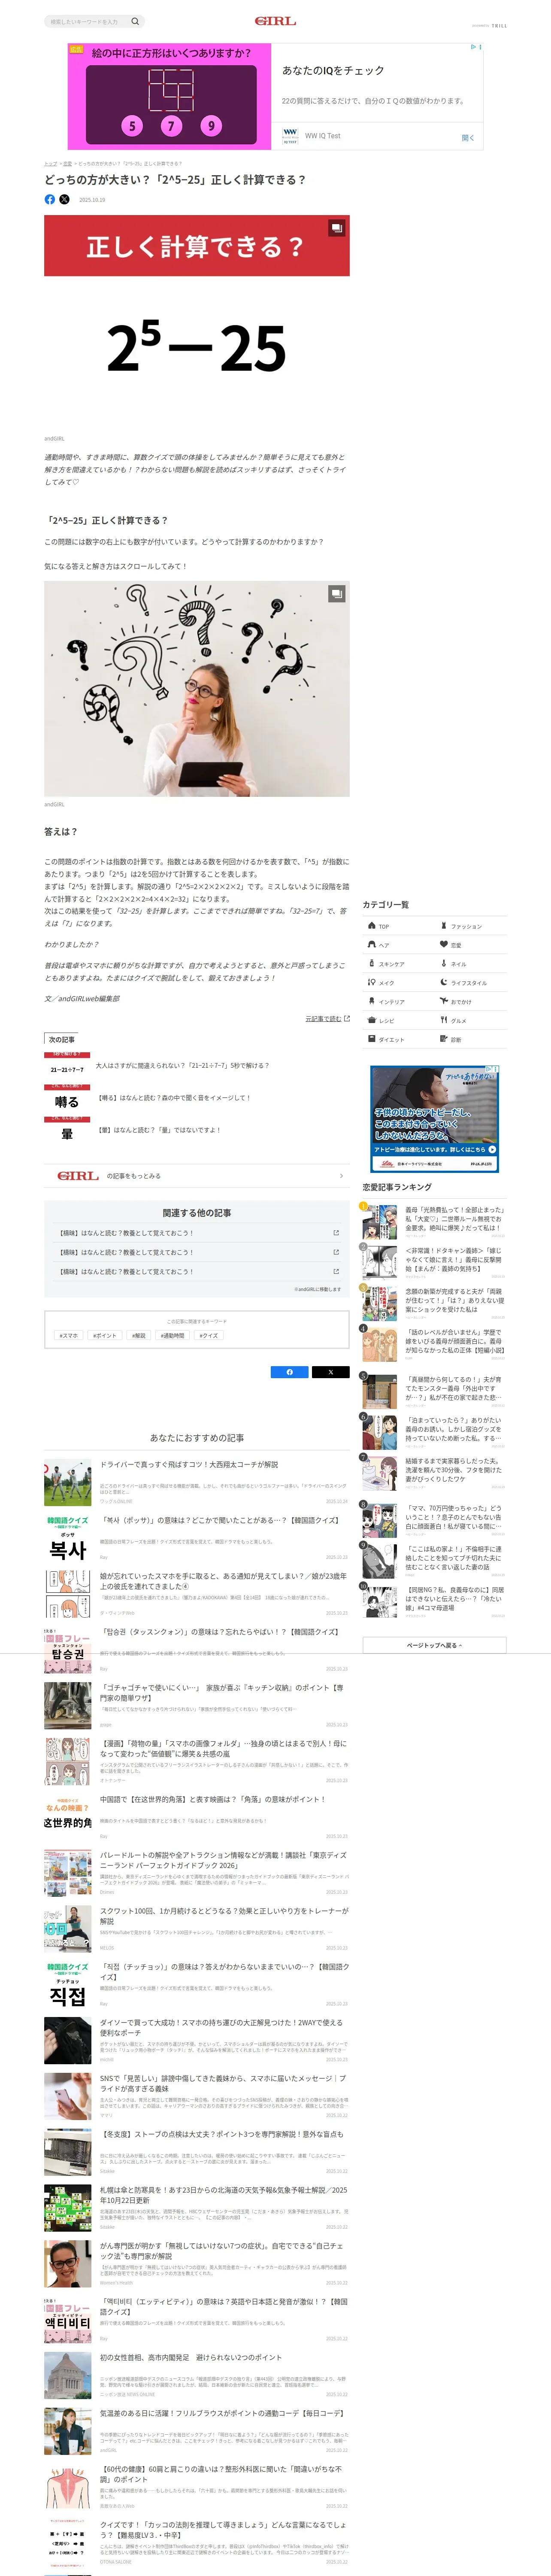This screenshot has width=551, height=2576.
Task: Click the search magnifier icon in header
Action: pos(135,21)
